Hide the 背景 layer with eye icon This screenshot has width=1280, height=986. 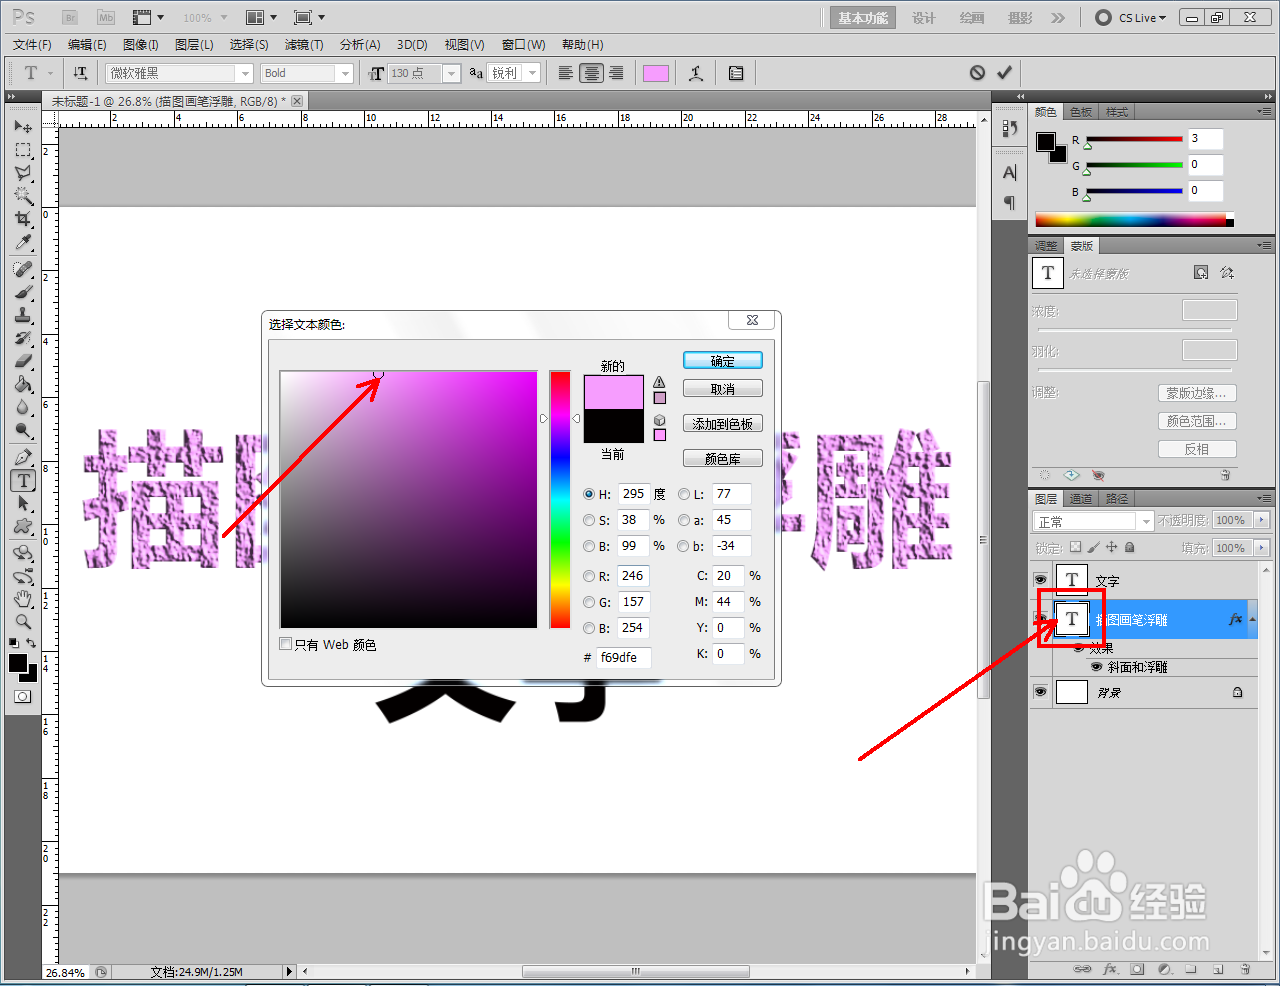coord(1040,692)
